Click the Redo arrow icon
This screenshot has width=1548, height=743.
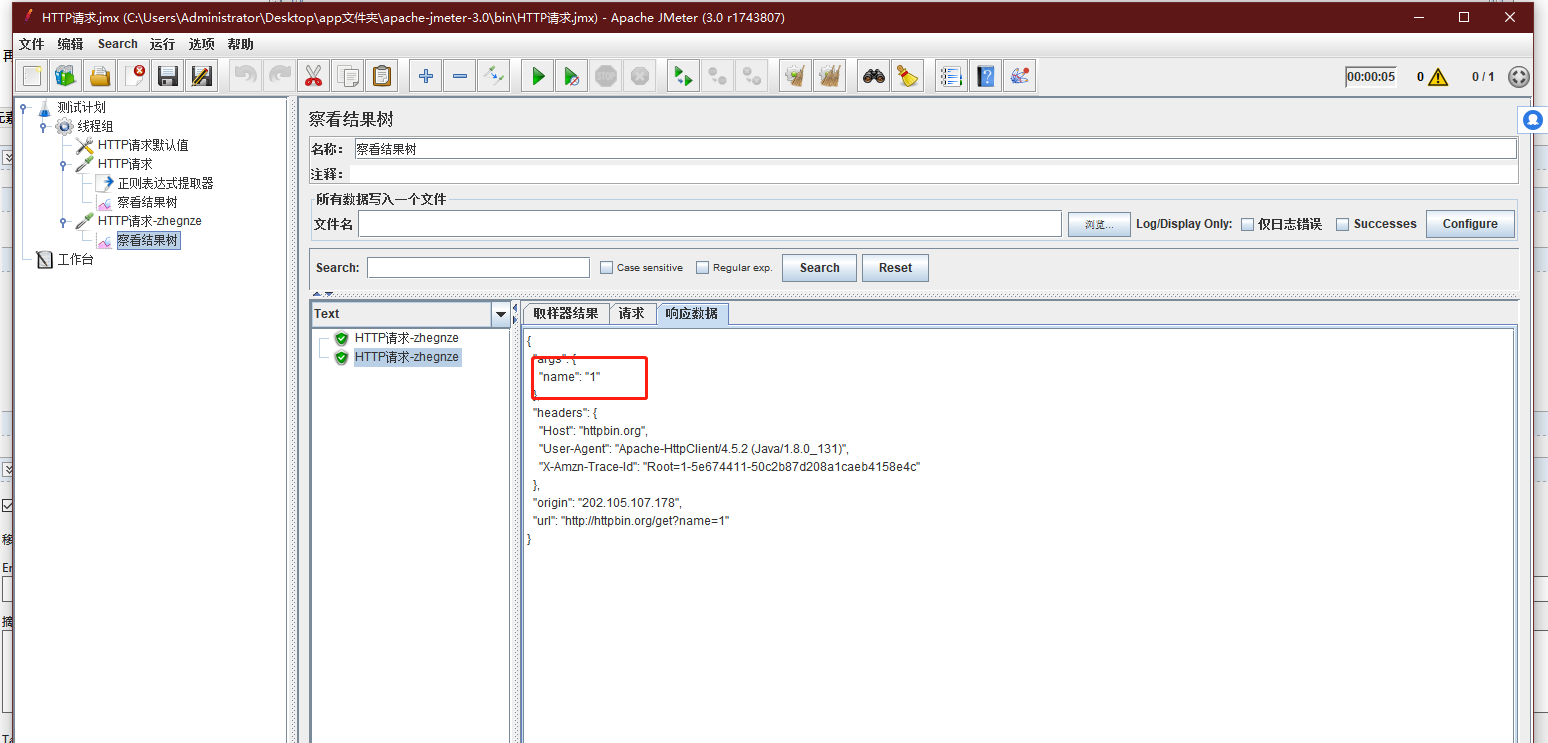click(x=279, y=76)
